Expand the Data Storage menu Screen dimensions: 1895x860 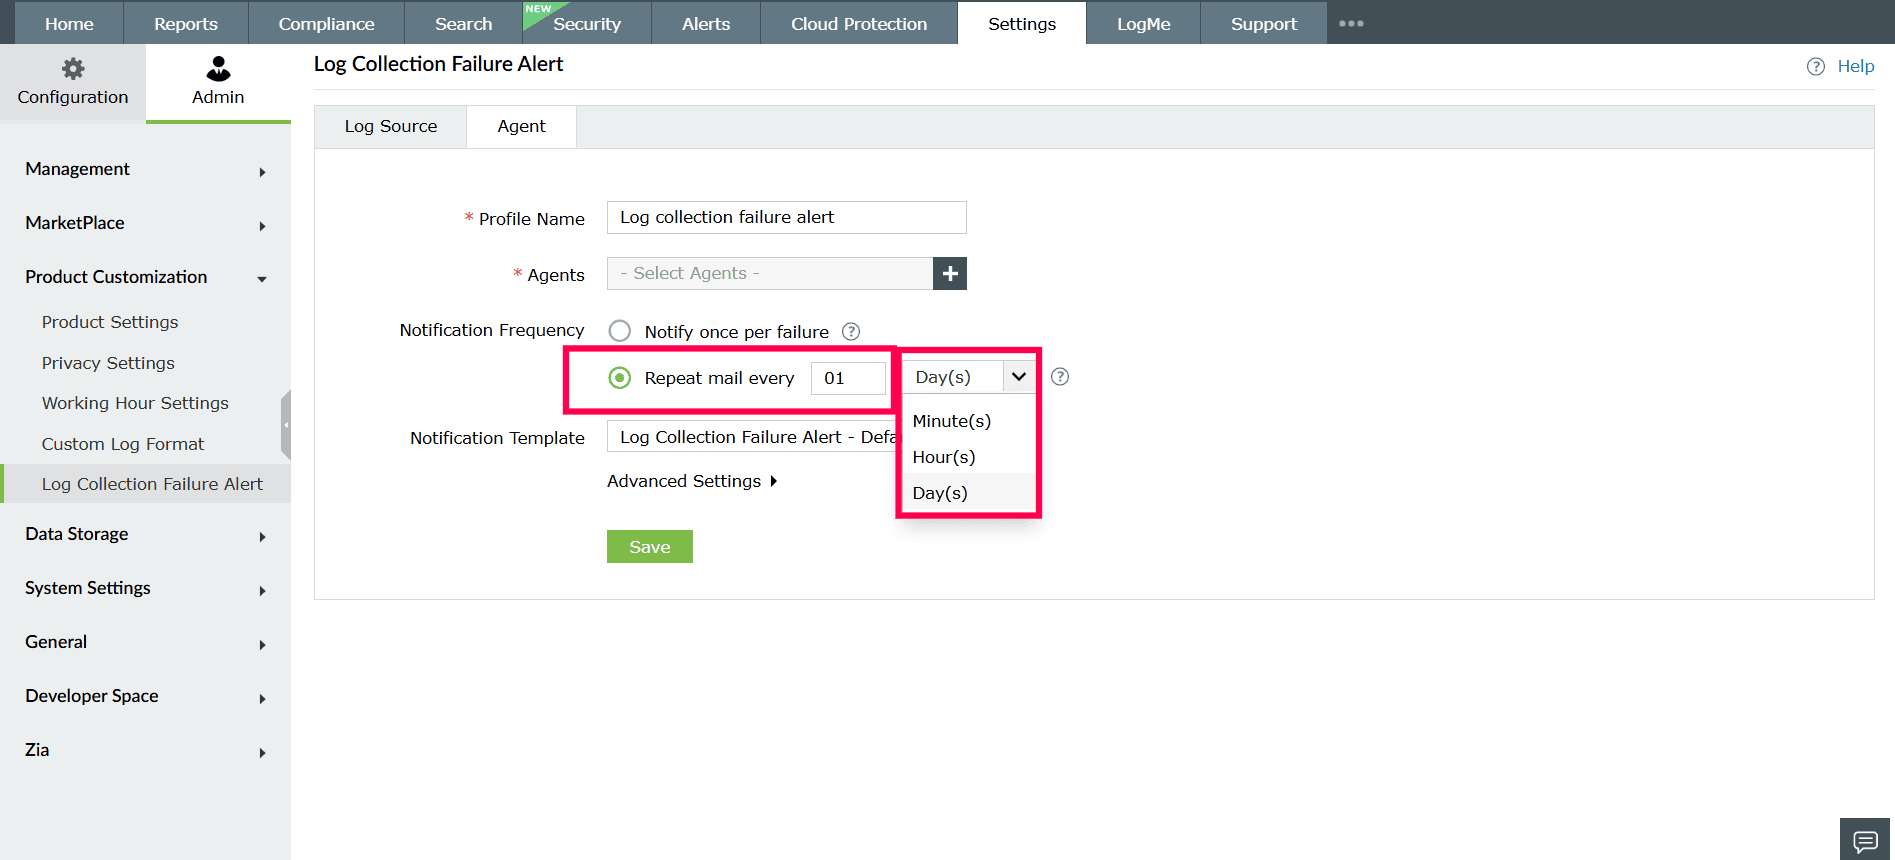[x=146, y=534]
